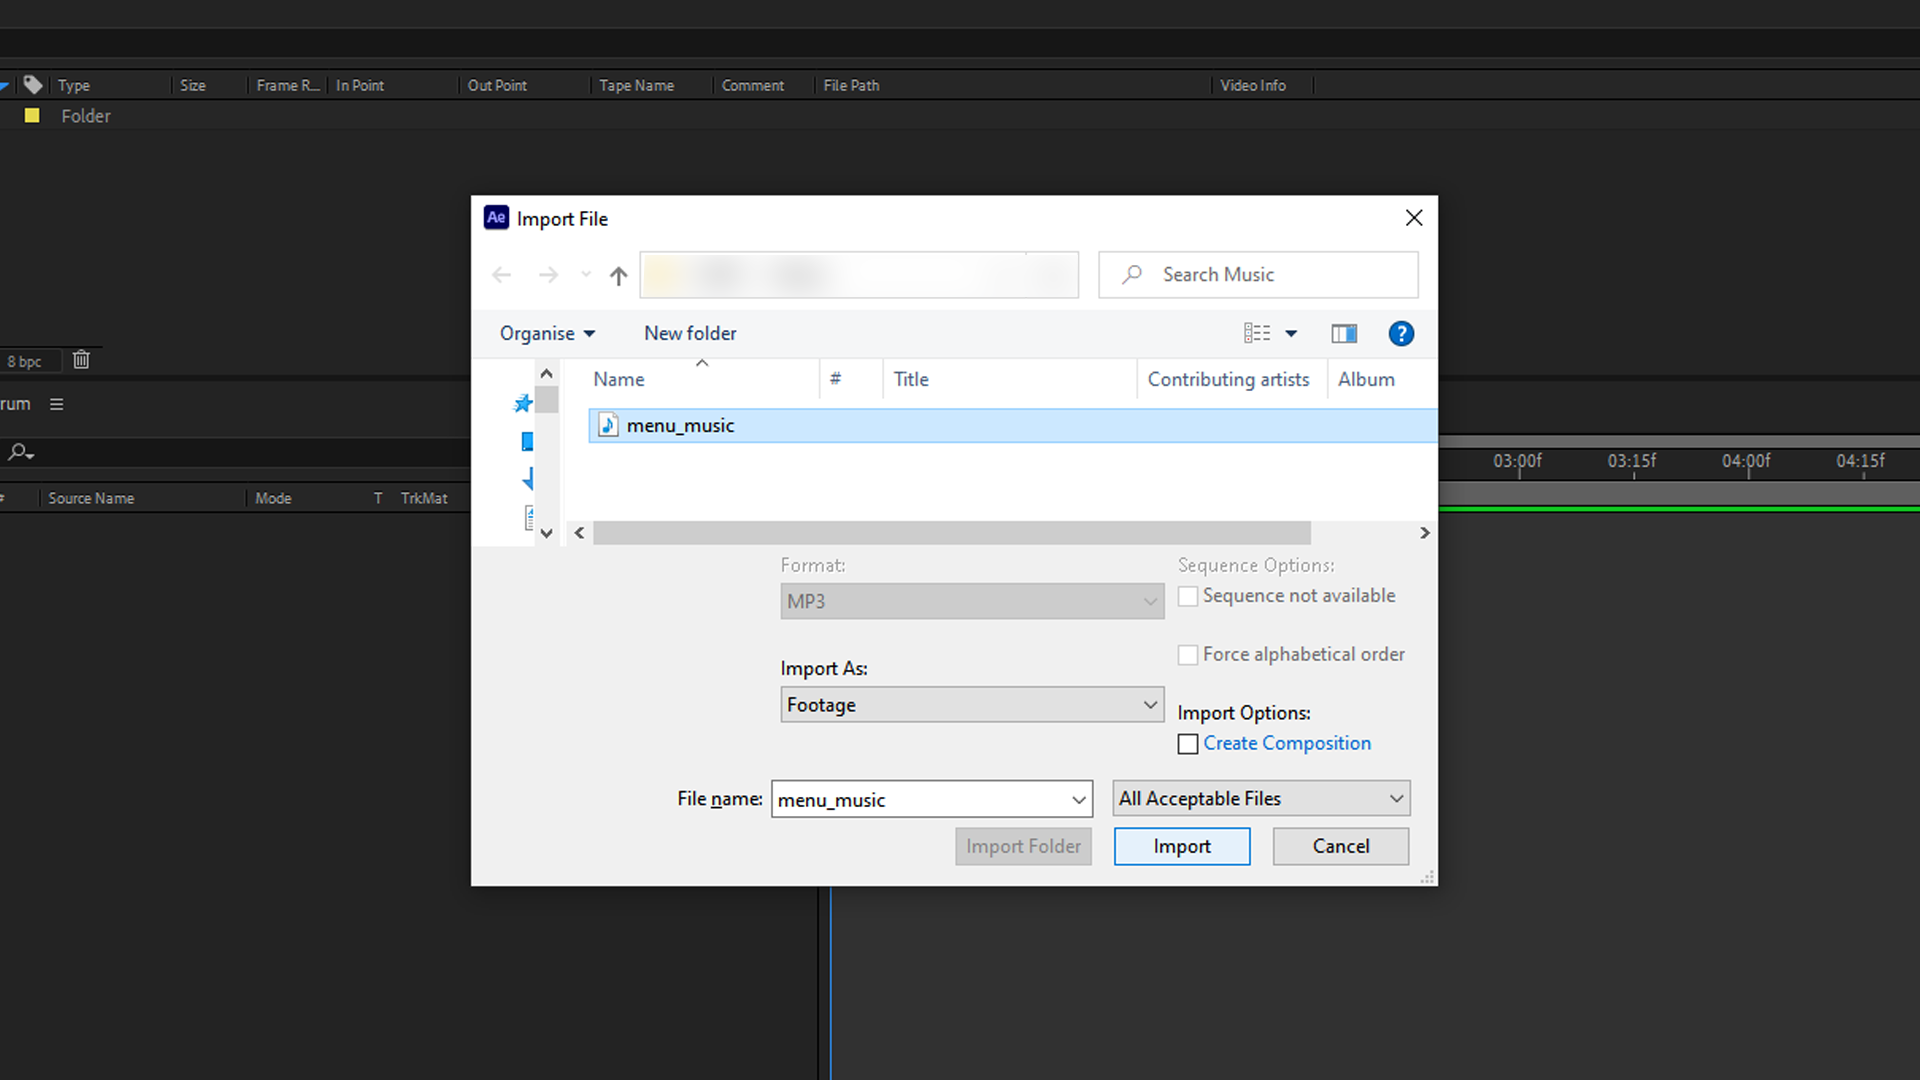The height and width of the screenshot is (1080, 1920).
Task: Click the file list left scroll arrow
Action: click(x=579, y=534)
